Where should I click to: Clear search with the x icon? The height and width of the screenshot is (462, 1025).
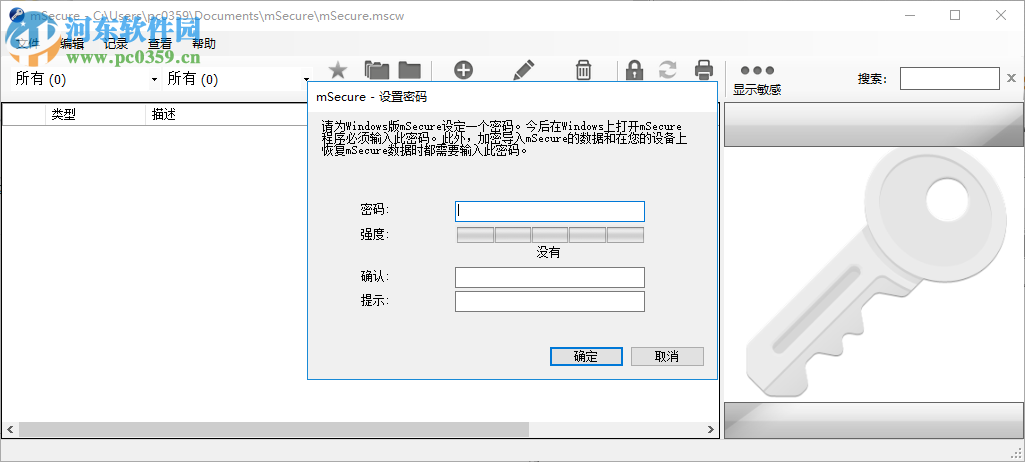tap(1011, 78)
